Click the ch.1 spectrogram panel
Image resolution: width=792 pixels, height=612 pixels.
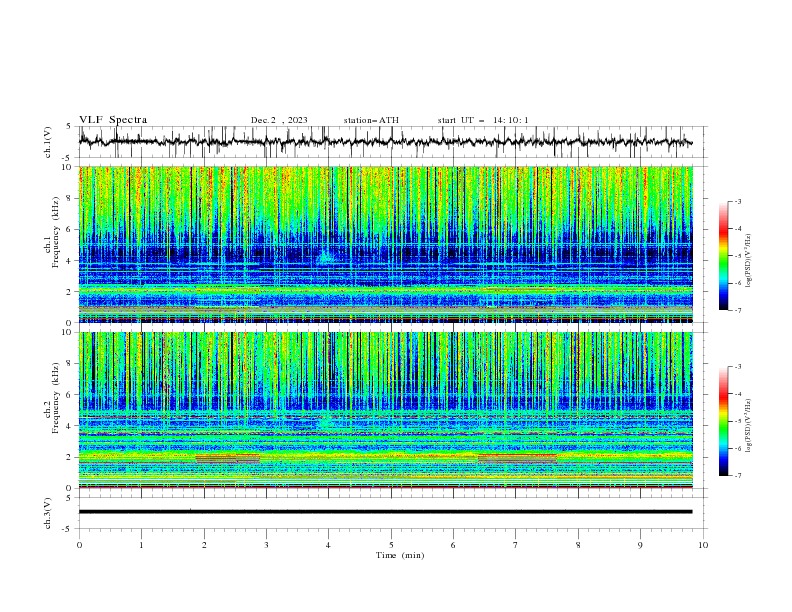pos(385,244)
